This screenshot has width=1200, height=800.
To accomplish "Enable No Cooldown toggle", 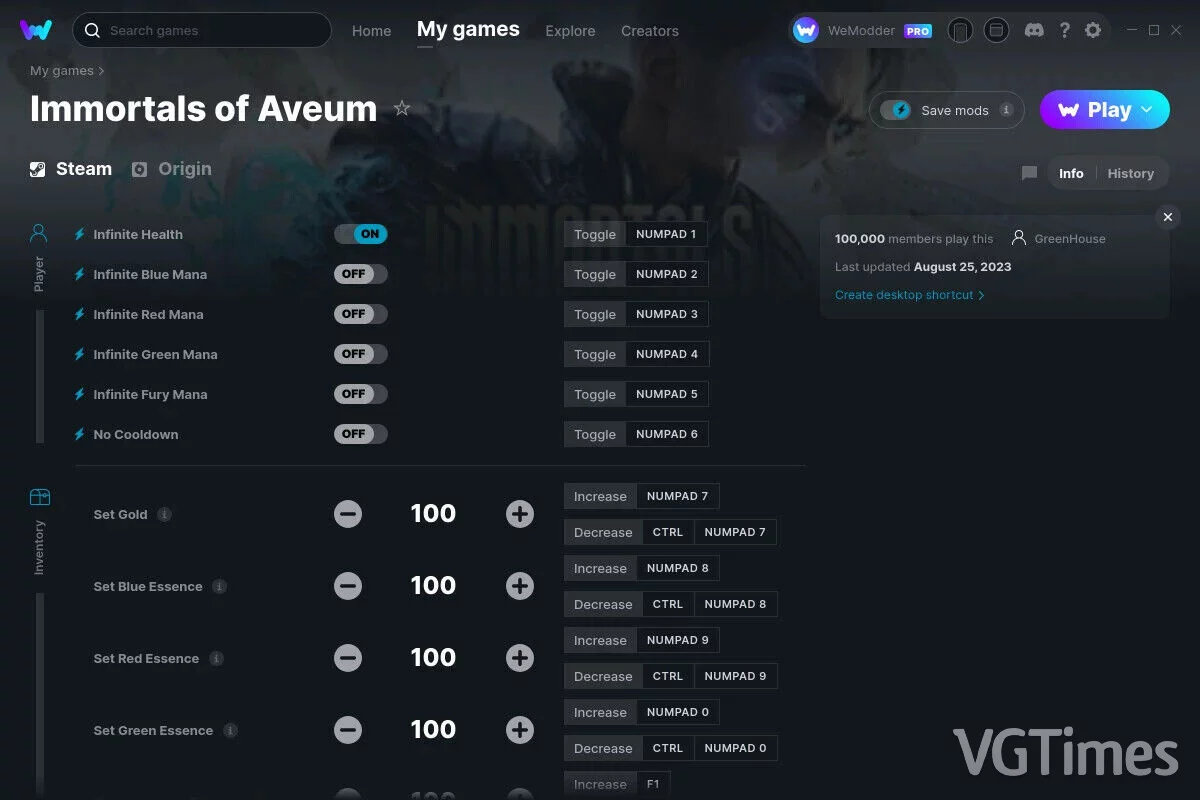I will (361, 434).
